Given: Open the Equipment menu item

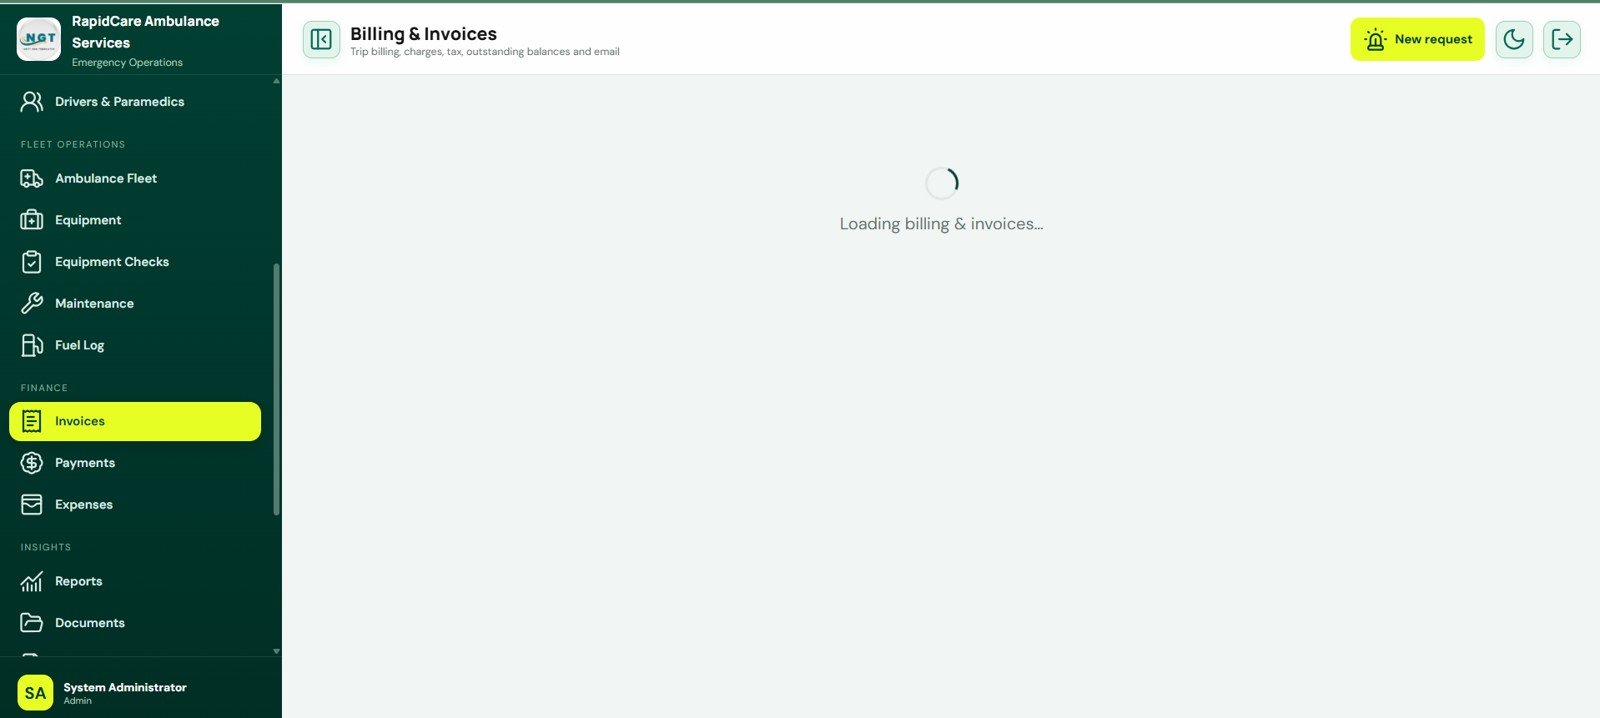Looking at the screenshot, I should click(135, 220).
